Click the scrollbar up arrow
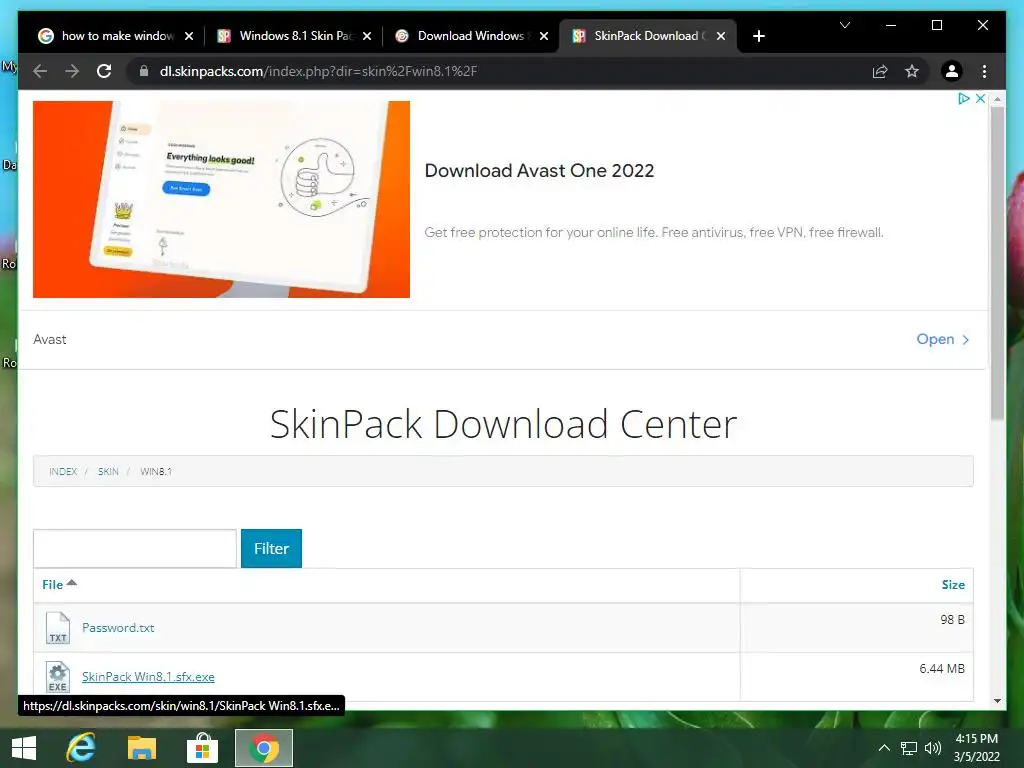 click(997, 99)
